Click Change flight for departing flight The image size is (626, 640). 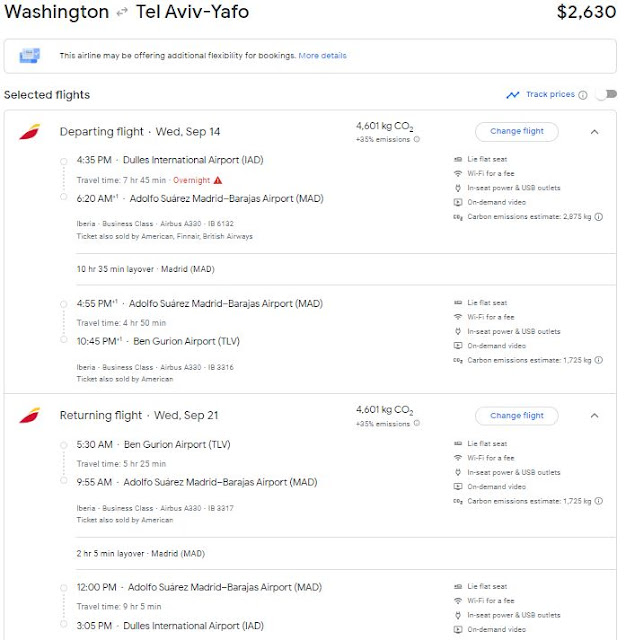[x=516, y=131]
